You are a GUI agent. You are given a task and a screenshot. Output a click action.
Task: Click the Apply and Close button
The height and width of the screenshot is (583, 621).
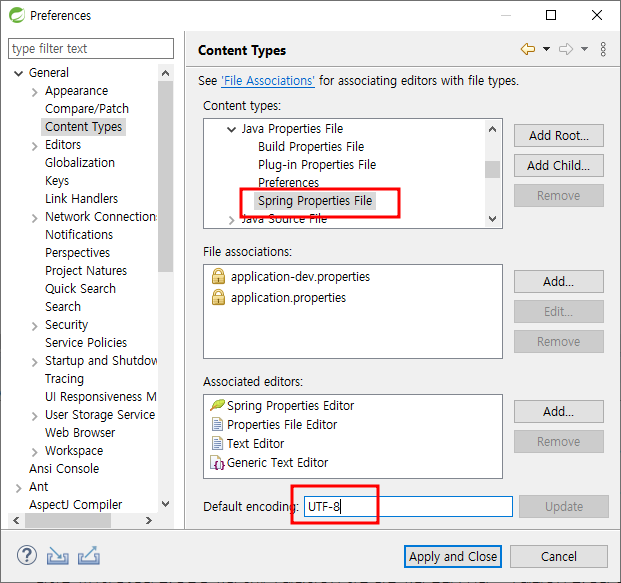click(x=453, y=556)
